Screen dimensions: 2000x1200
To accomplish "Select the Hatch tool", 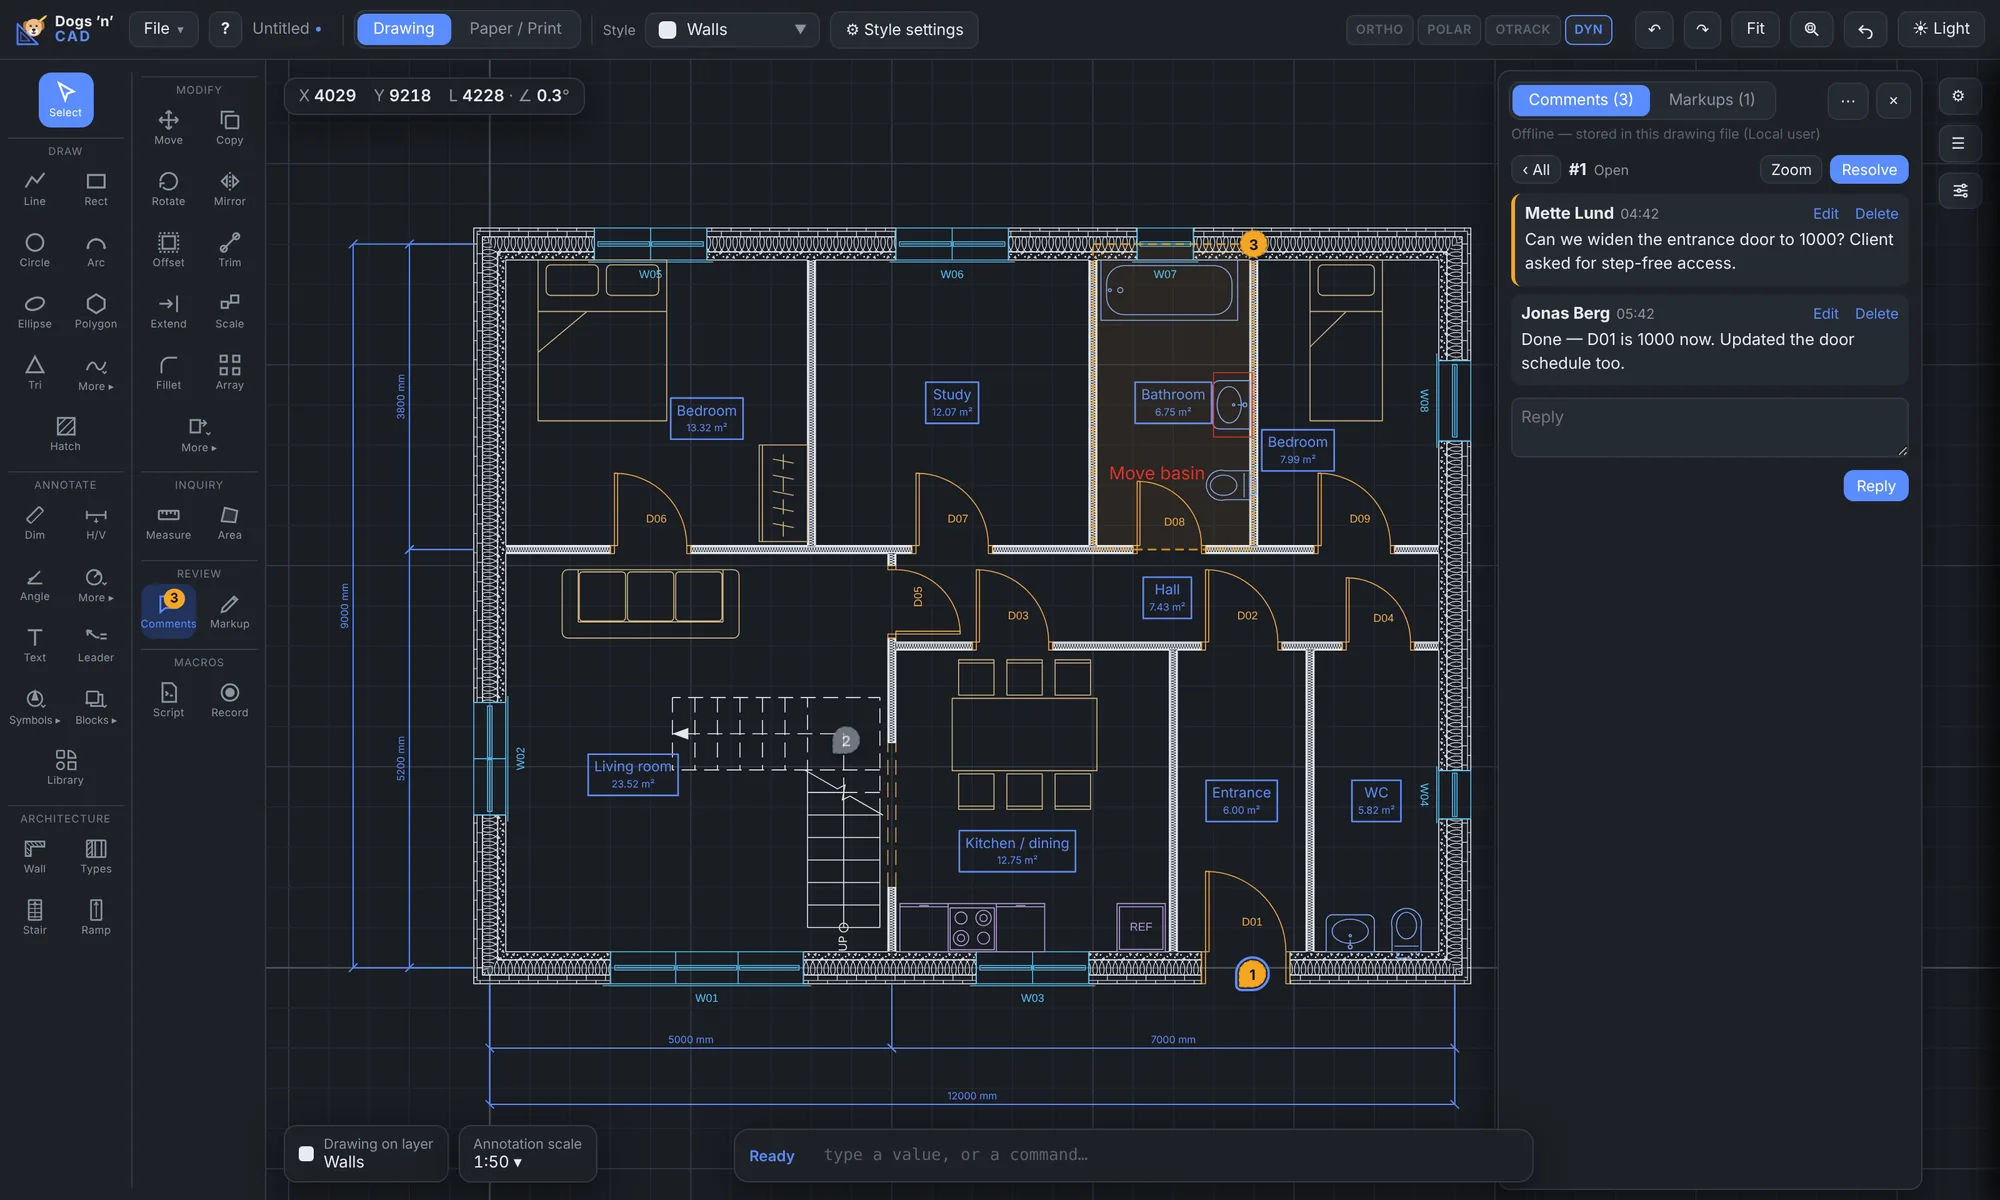I will click(x=65, y=434).
